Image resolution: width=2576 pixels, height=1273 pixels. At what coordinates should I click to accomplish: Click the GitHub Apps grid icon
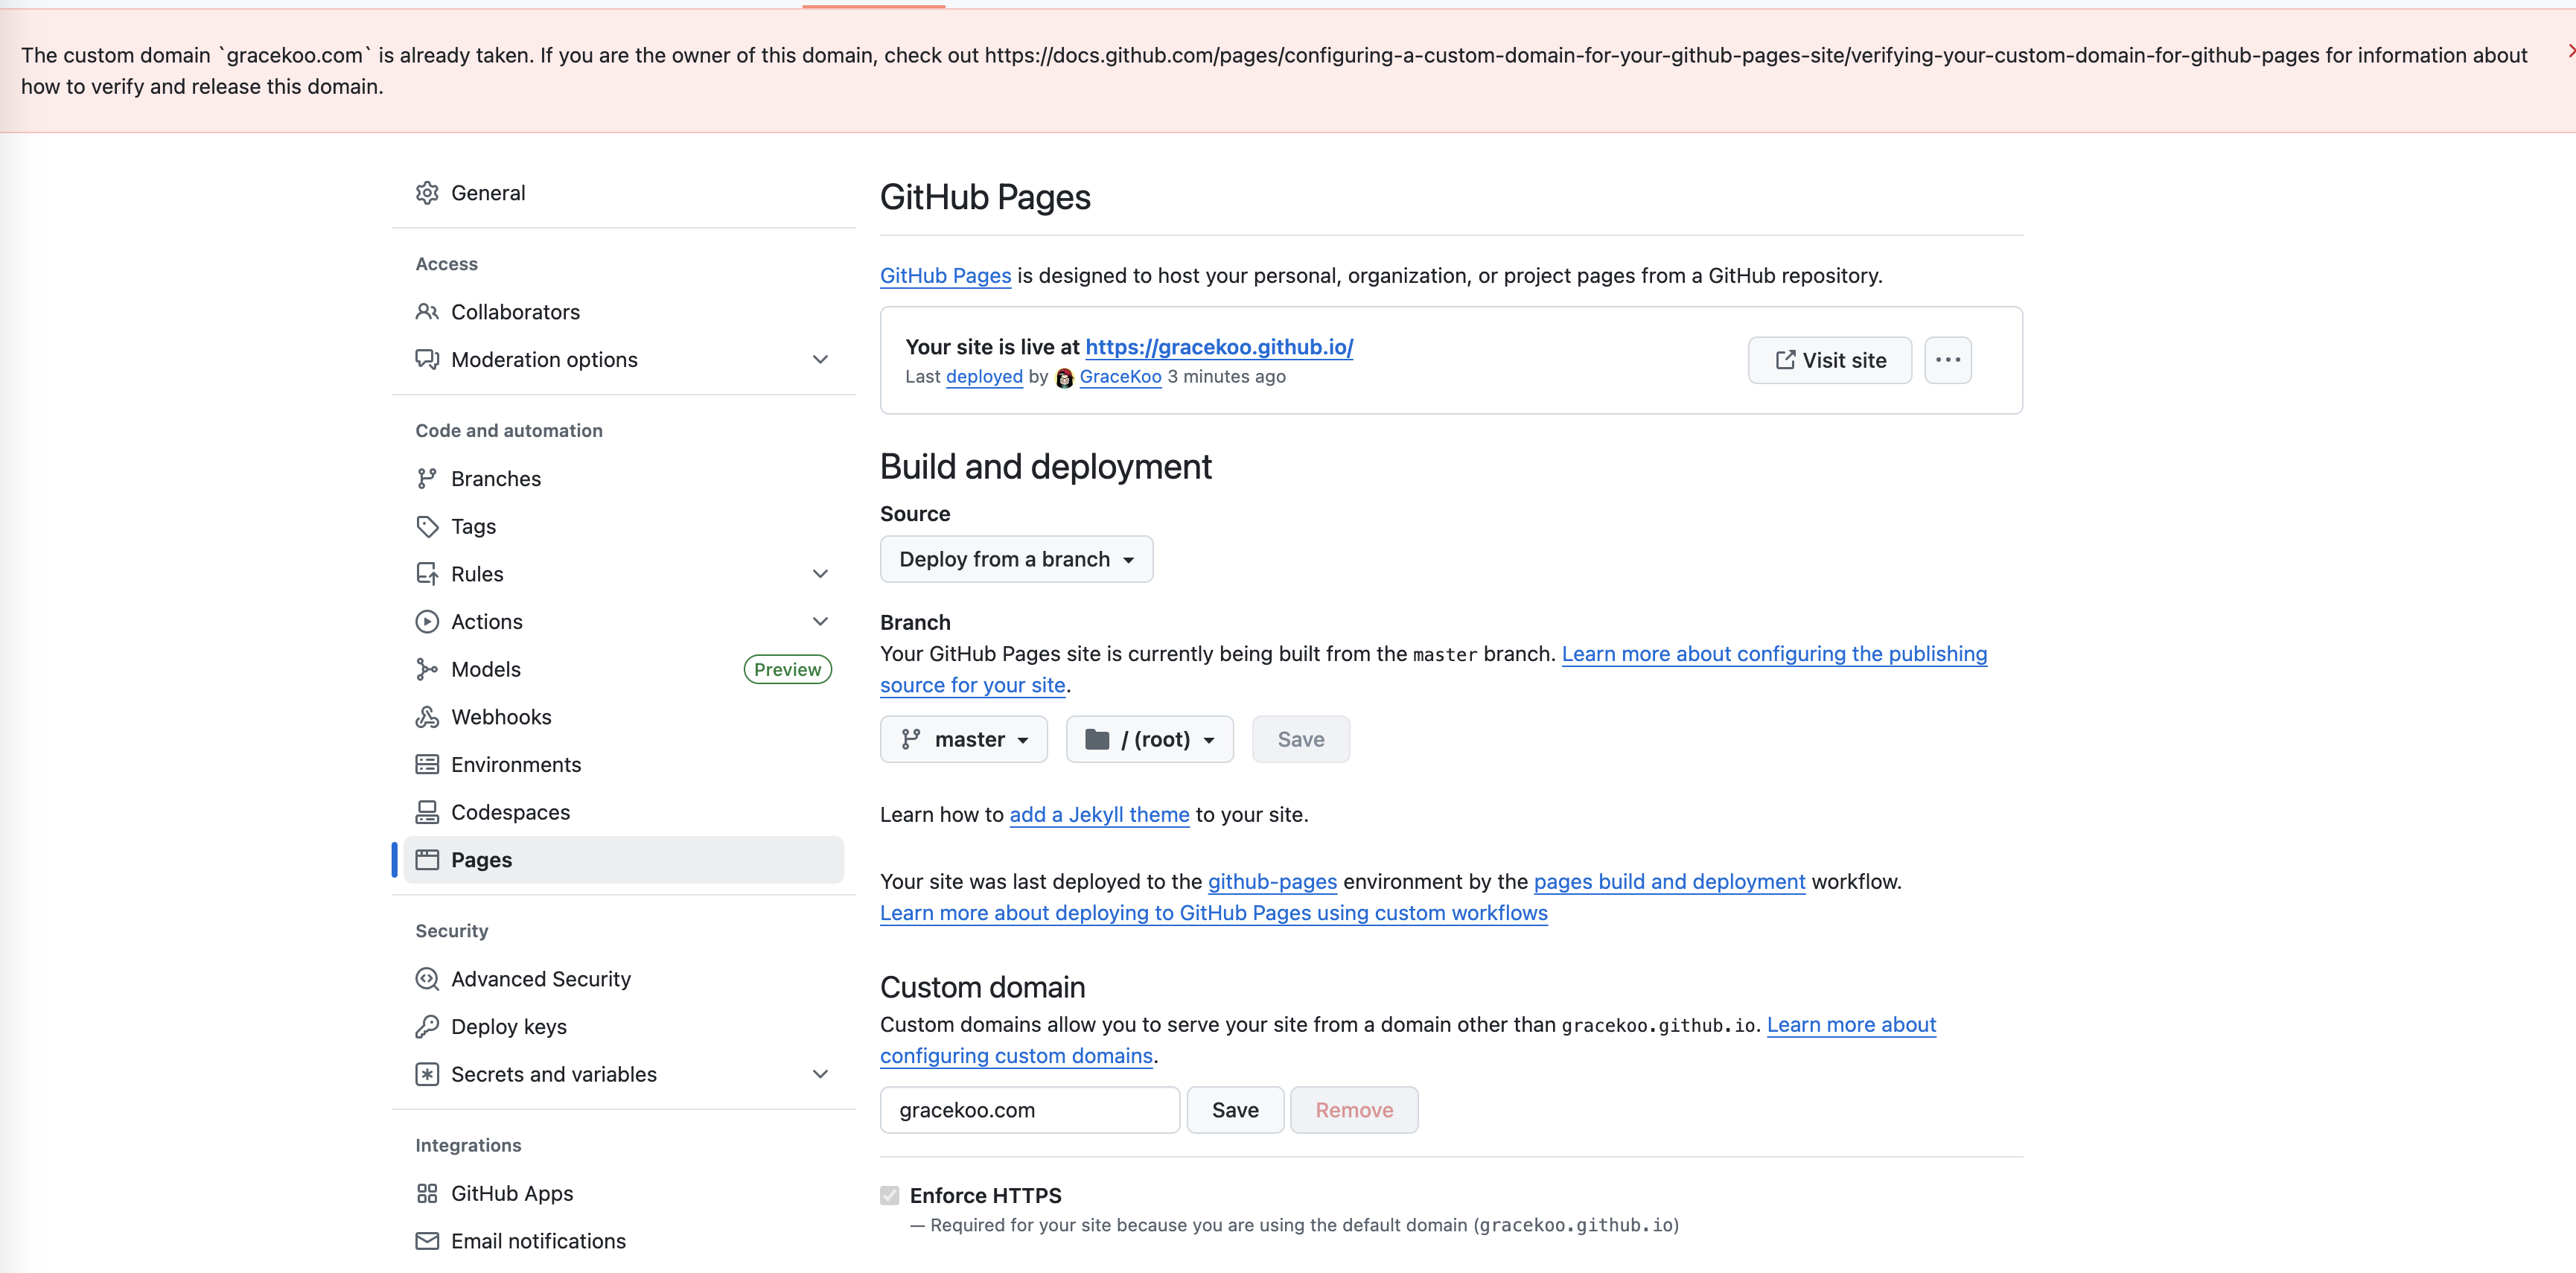[x=427, y=1193]
